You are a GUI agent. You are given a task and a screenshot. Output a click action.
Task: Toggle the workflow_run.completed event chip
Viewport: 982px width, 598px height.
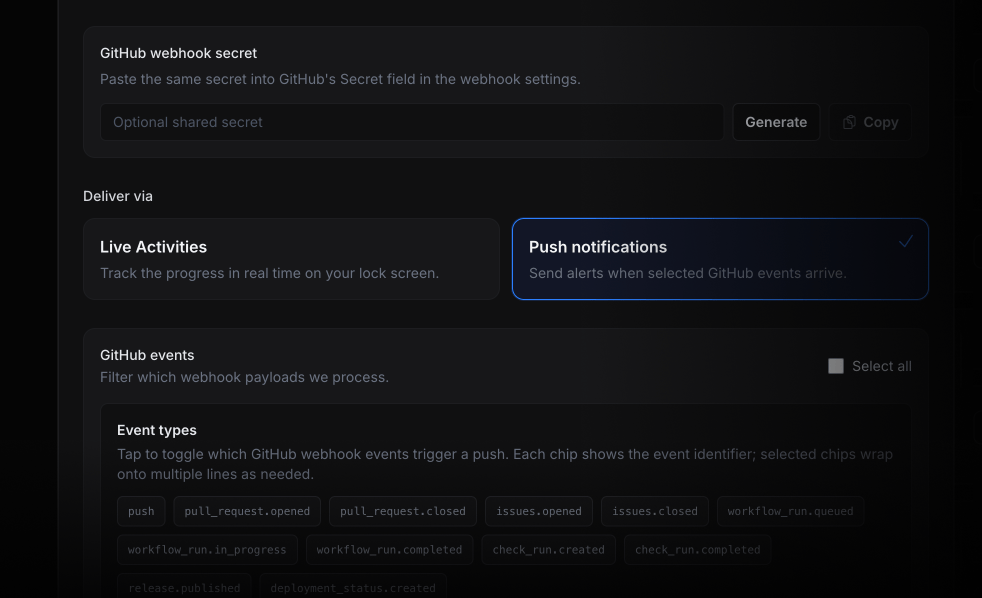pyautogui.click(x=389, y=549)
